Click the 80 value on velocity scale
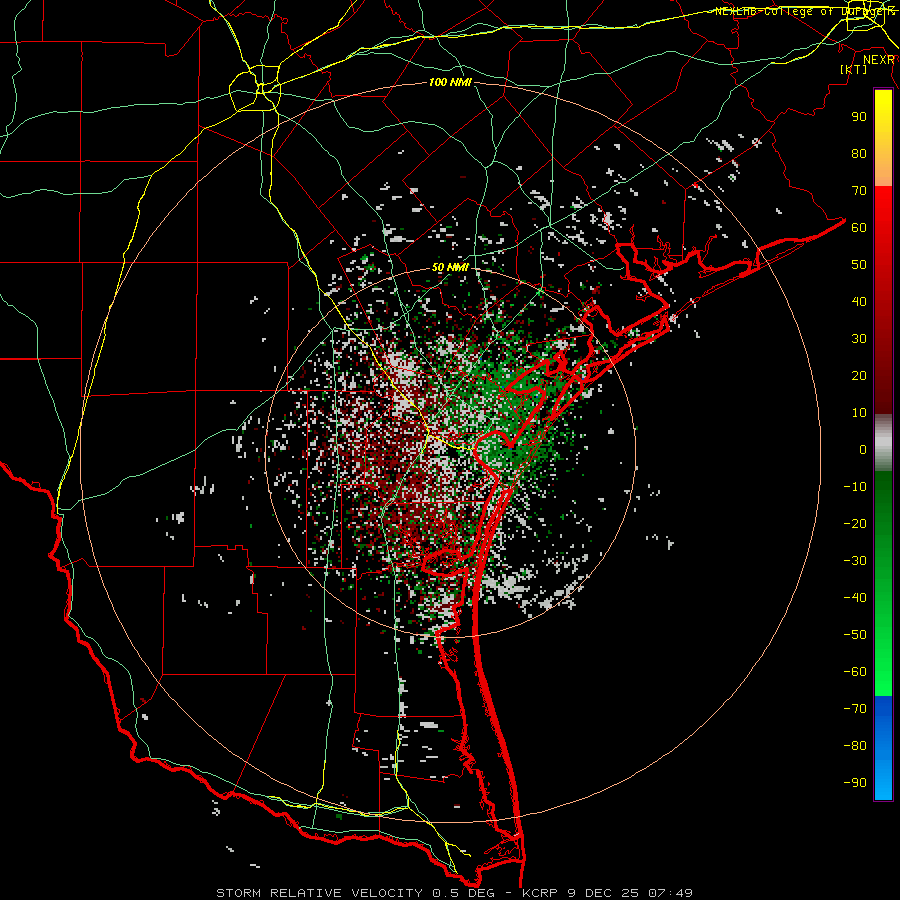The height and width of the screenshot is (900, 900). click(x=859, y=153)
